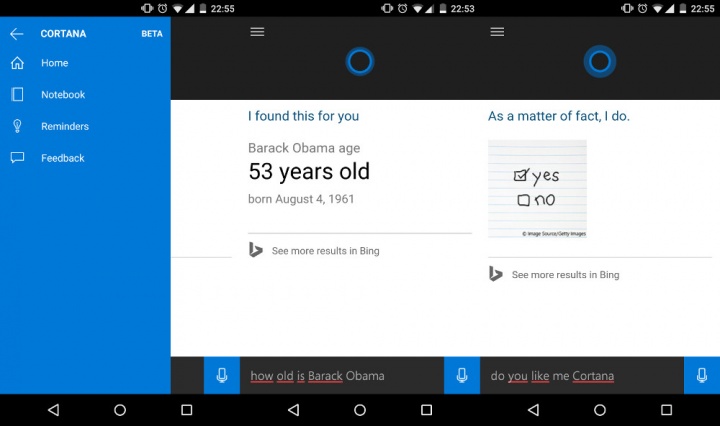The width and height of the screenshot is (720, 426).
Task: Tap Bing logo under the yes/no image
Action: coord(495,274)
